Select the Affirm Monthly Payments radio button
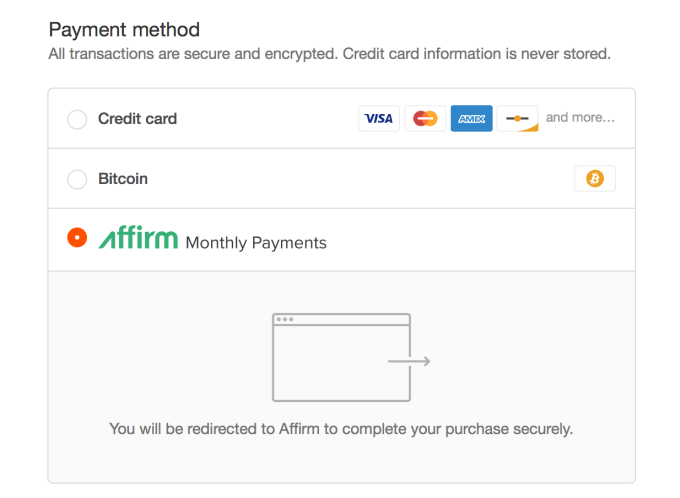This screenshot has height=498, width=680. click(77, 239)
